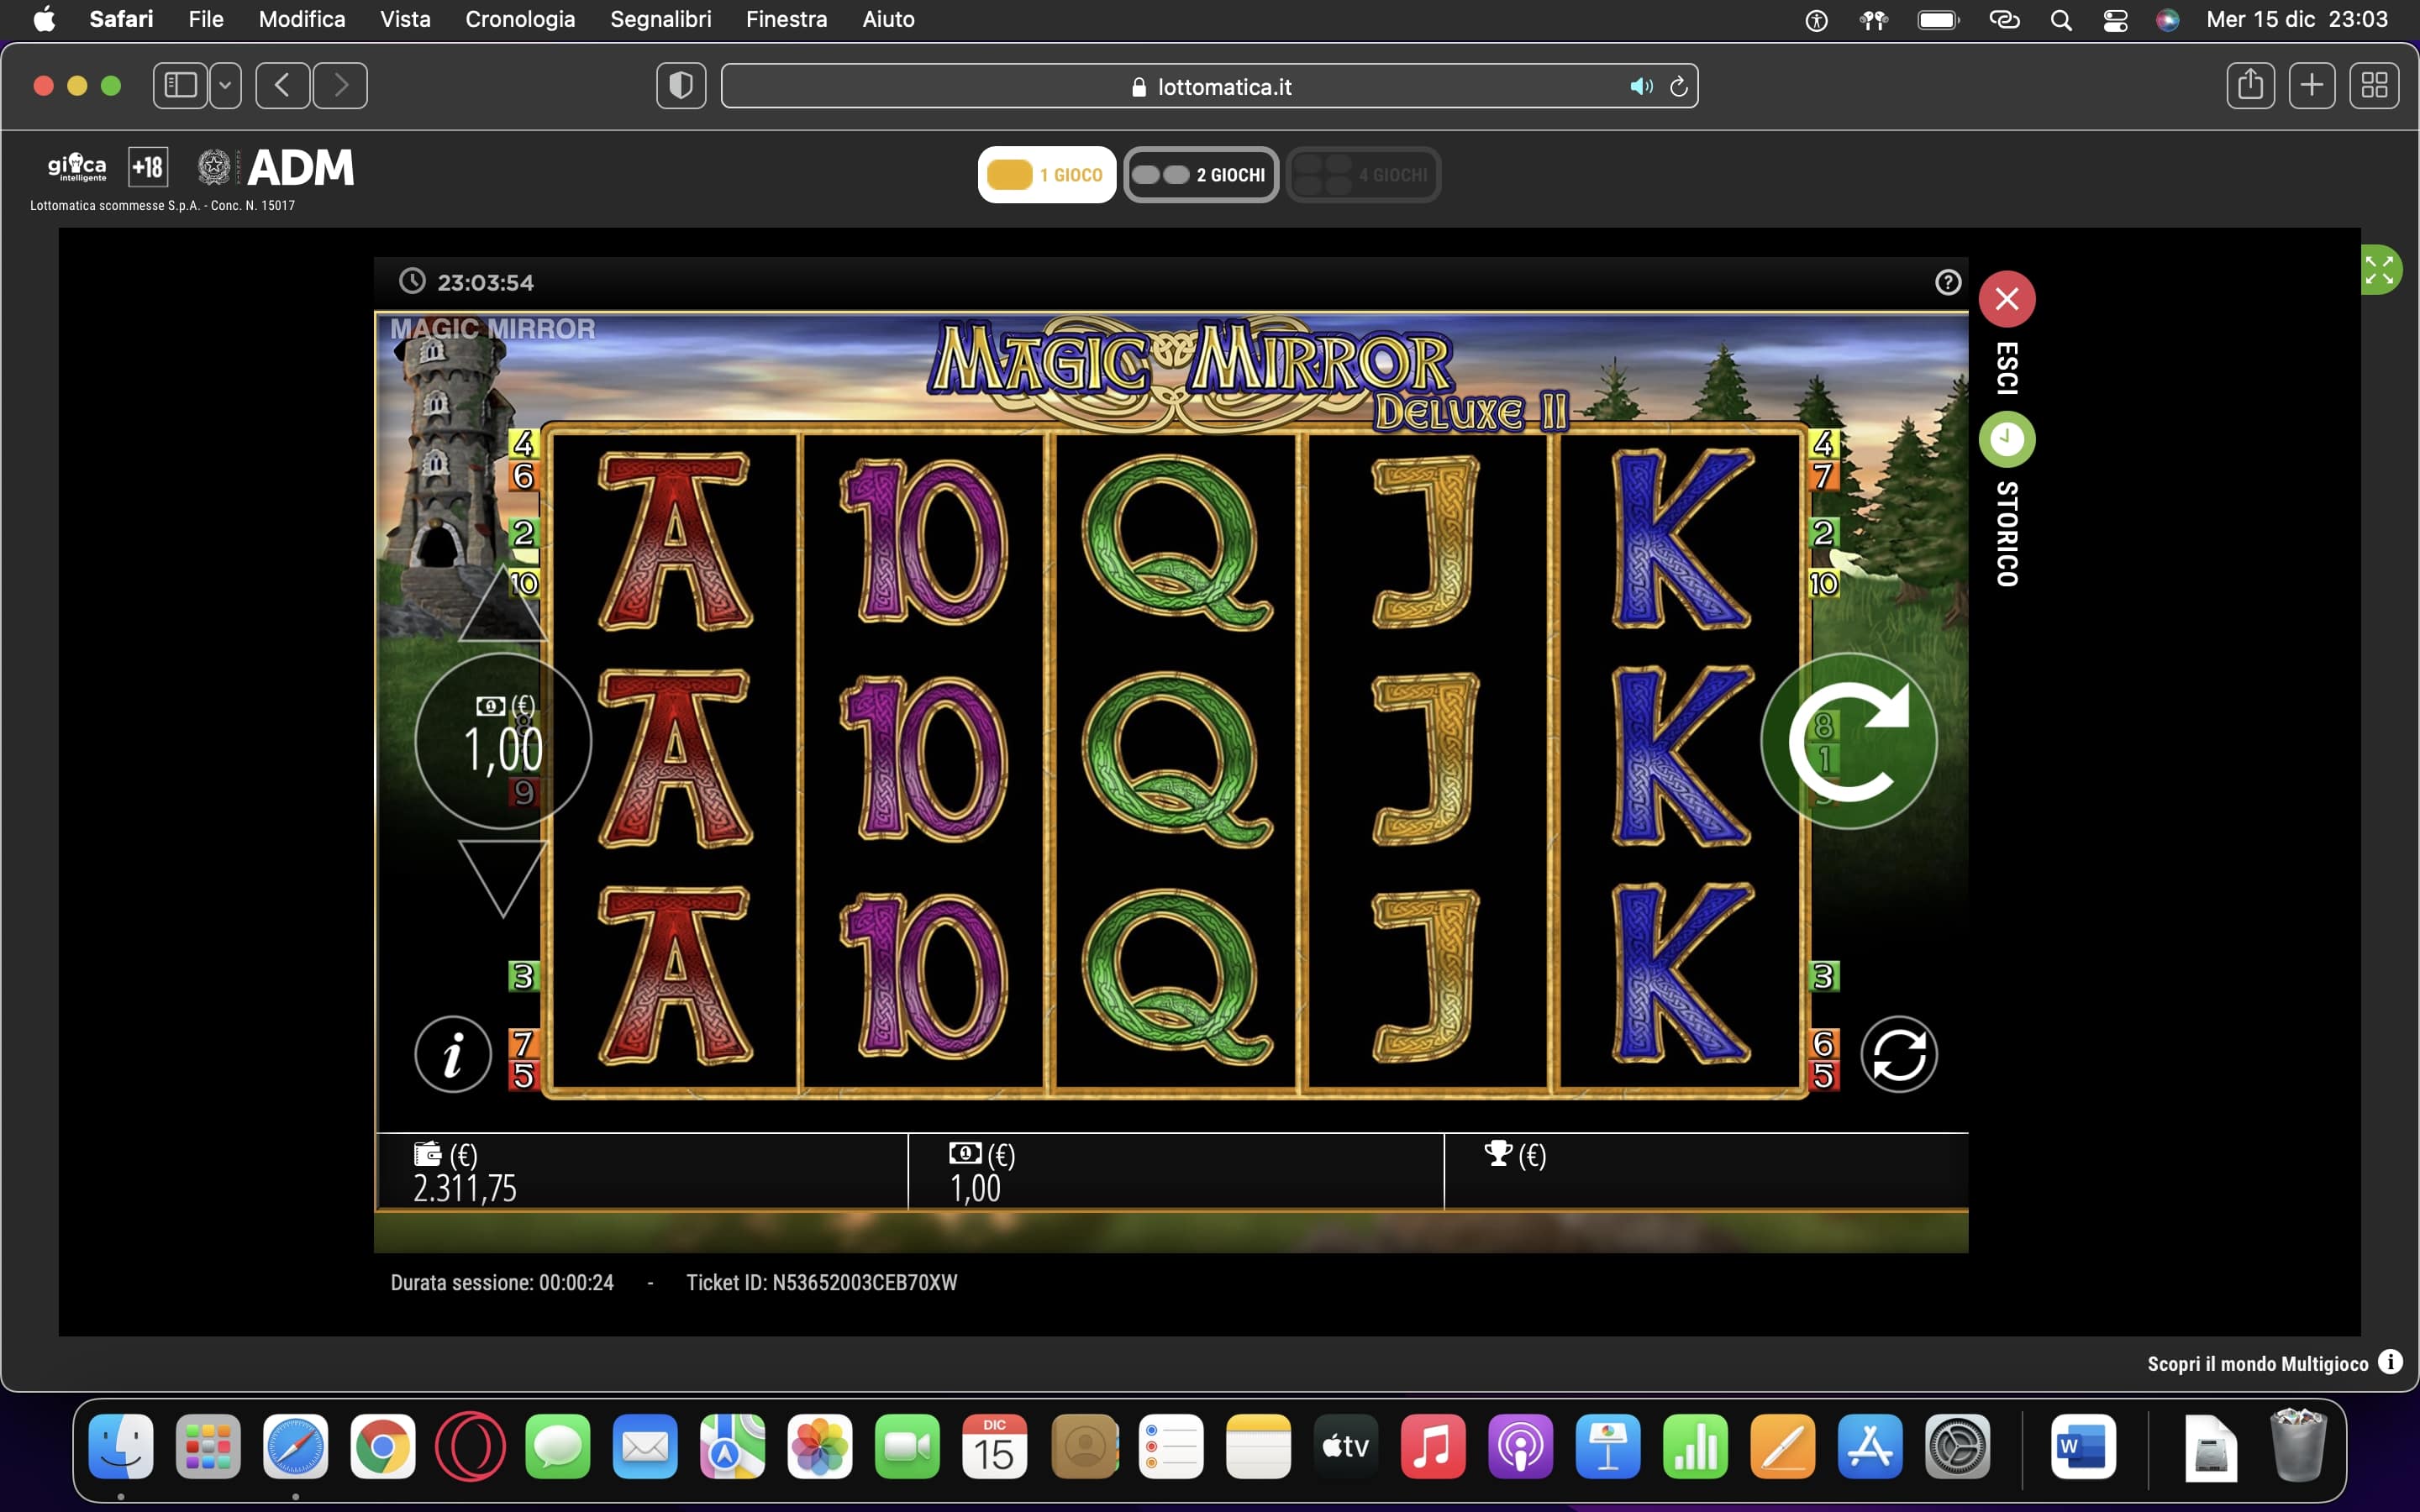
Task: Click the session time 23:03:54 clock
Action: pos(467,282)
